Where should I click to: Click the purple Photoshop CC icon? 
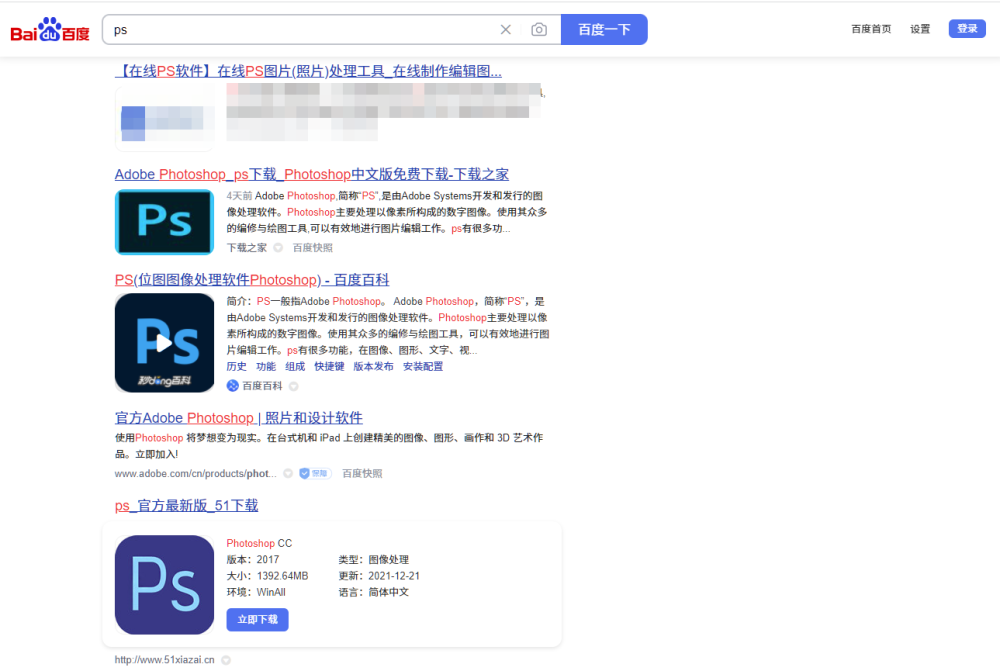(164, 585)
